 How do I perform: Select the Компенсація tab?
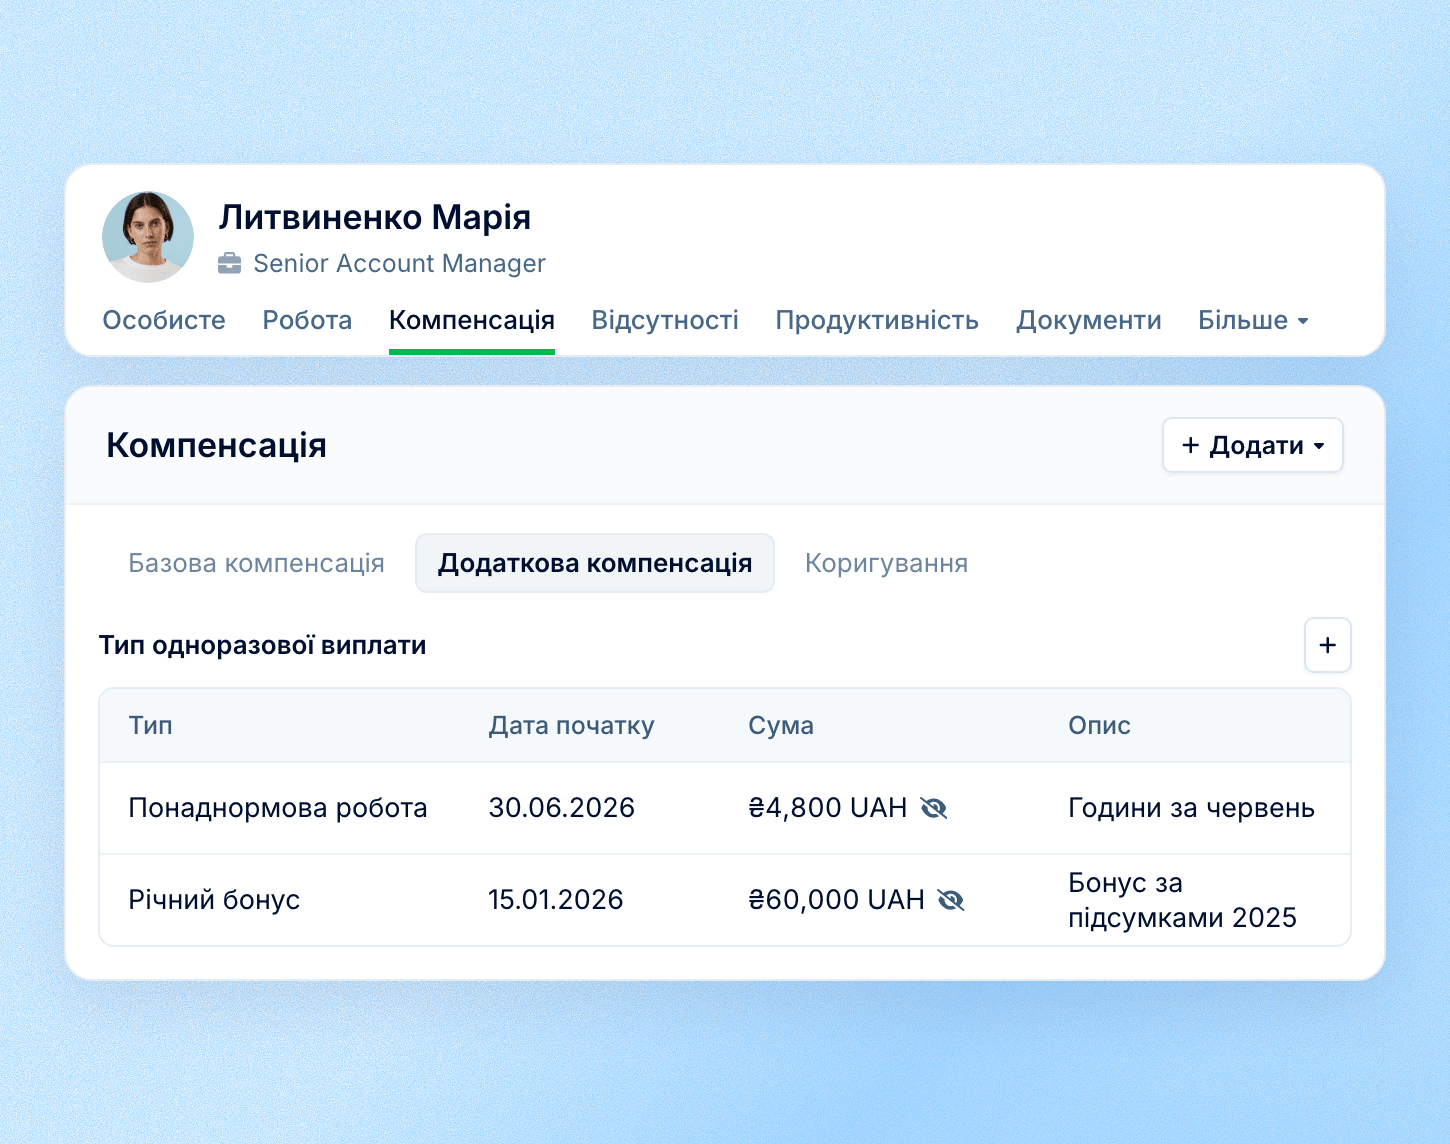point(472,320)
